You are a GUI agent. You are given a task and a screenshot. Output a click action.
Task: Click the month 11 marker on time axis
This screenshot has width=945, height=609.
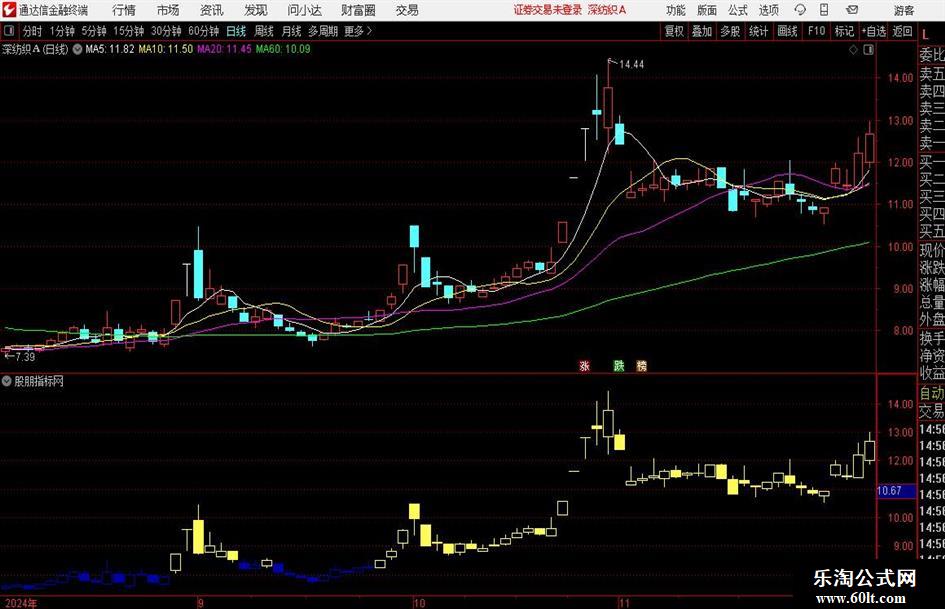624,603
